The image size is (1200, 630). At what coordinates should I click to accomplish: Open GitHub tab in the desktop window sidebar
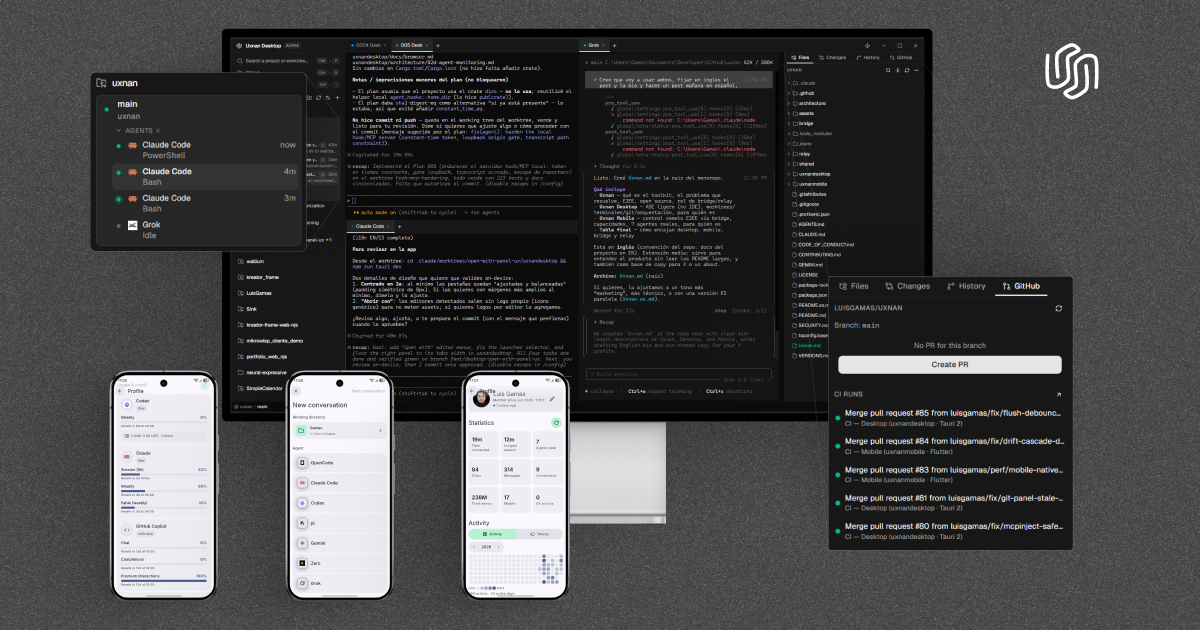(901, 57)
